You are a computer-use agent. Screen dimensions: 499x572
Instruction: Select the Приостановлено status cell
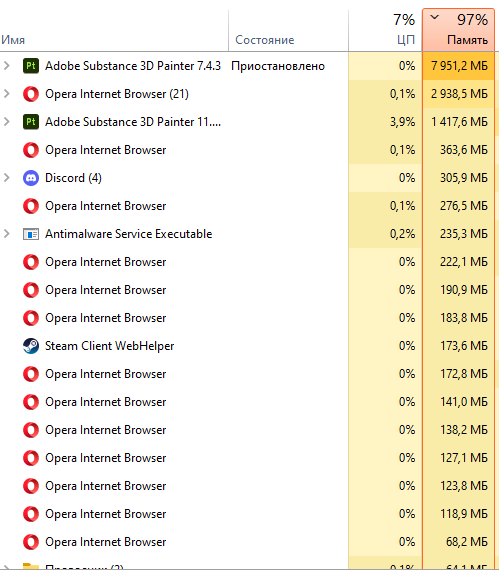(x=278, y=66)
